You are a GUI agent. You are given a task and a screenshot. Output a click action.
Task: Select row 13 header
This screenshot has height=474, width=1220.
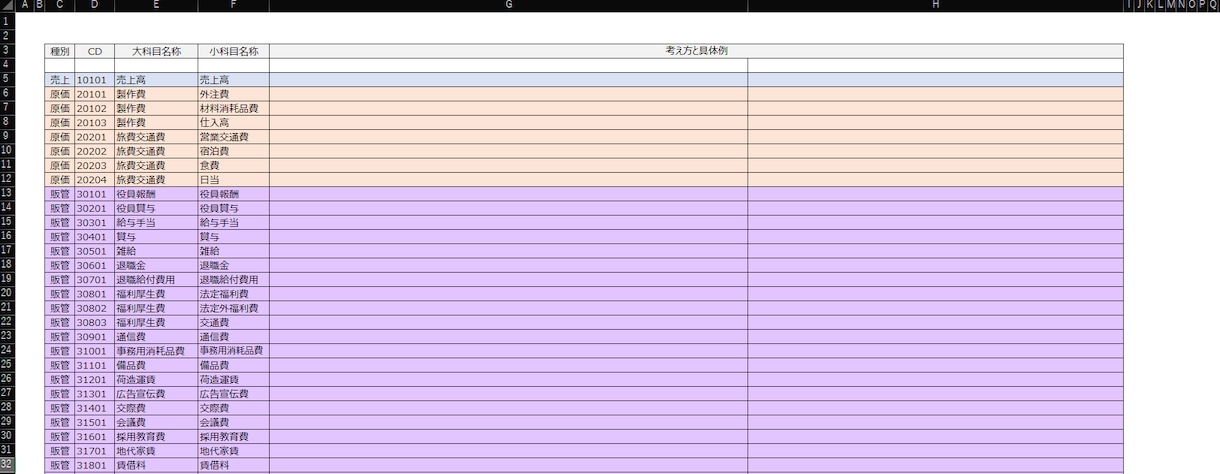click(6, 193)
